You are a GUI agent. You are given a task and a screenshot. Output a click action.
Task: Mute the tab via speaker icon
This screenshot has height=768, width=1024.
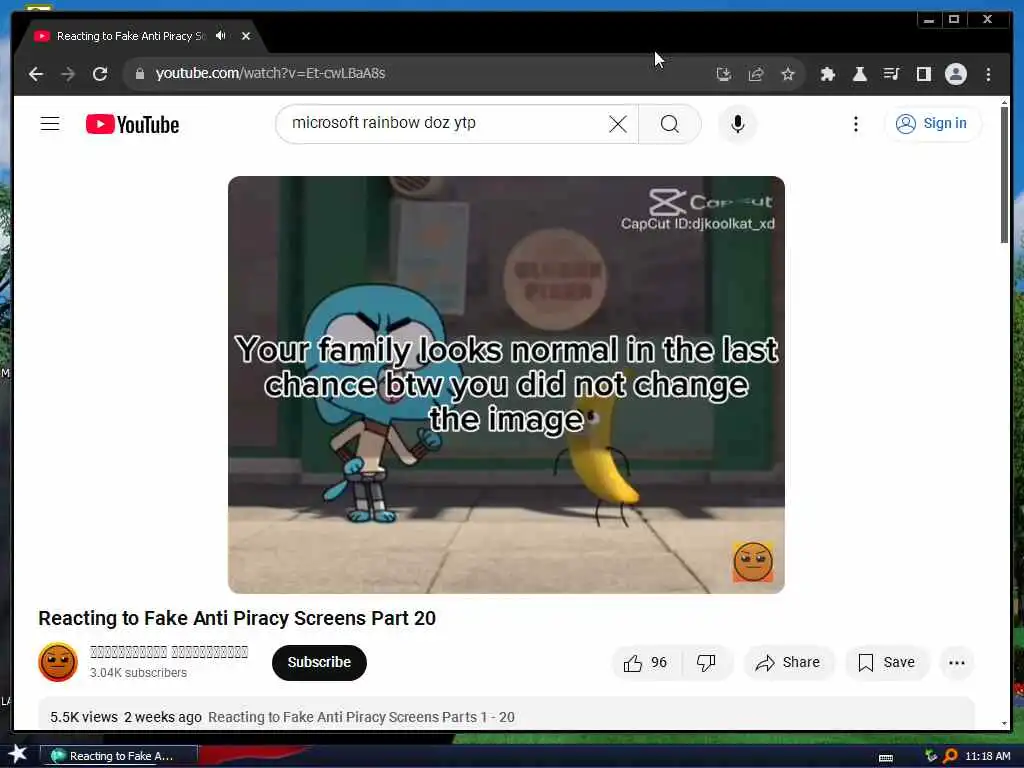coord(221,36)
